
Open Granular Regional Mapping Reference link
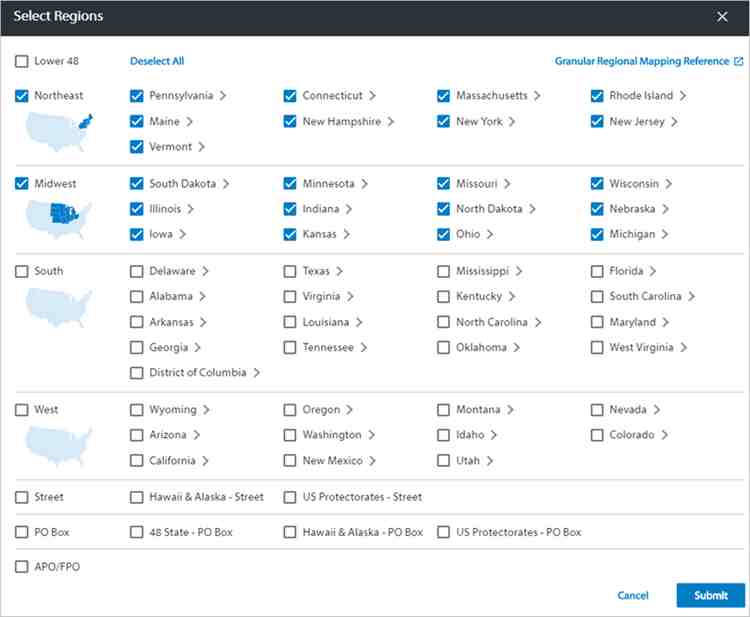click(642, 61)
